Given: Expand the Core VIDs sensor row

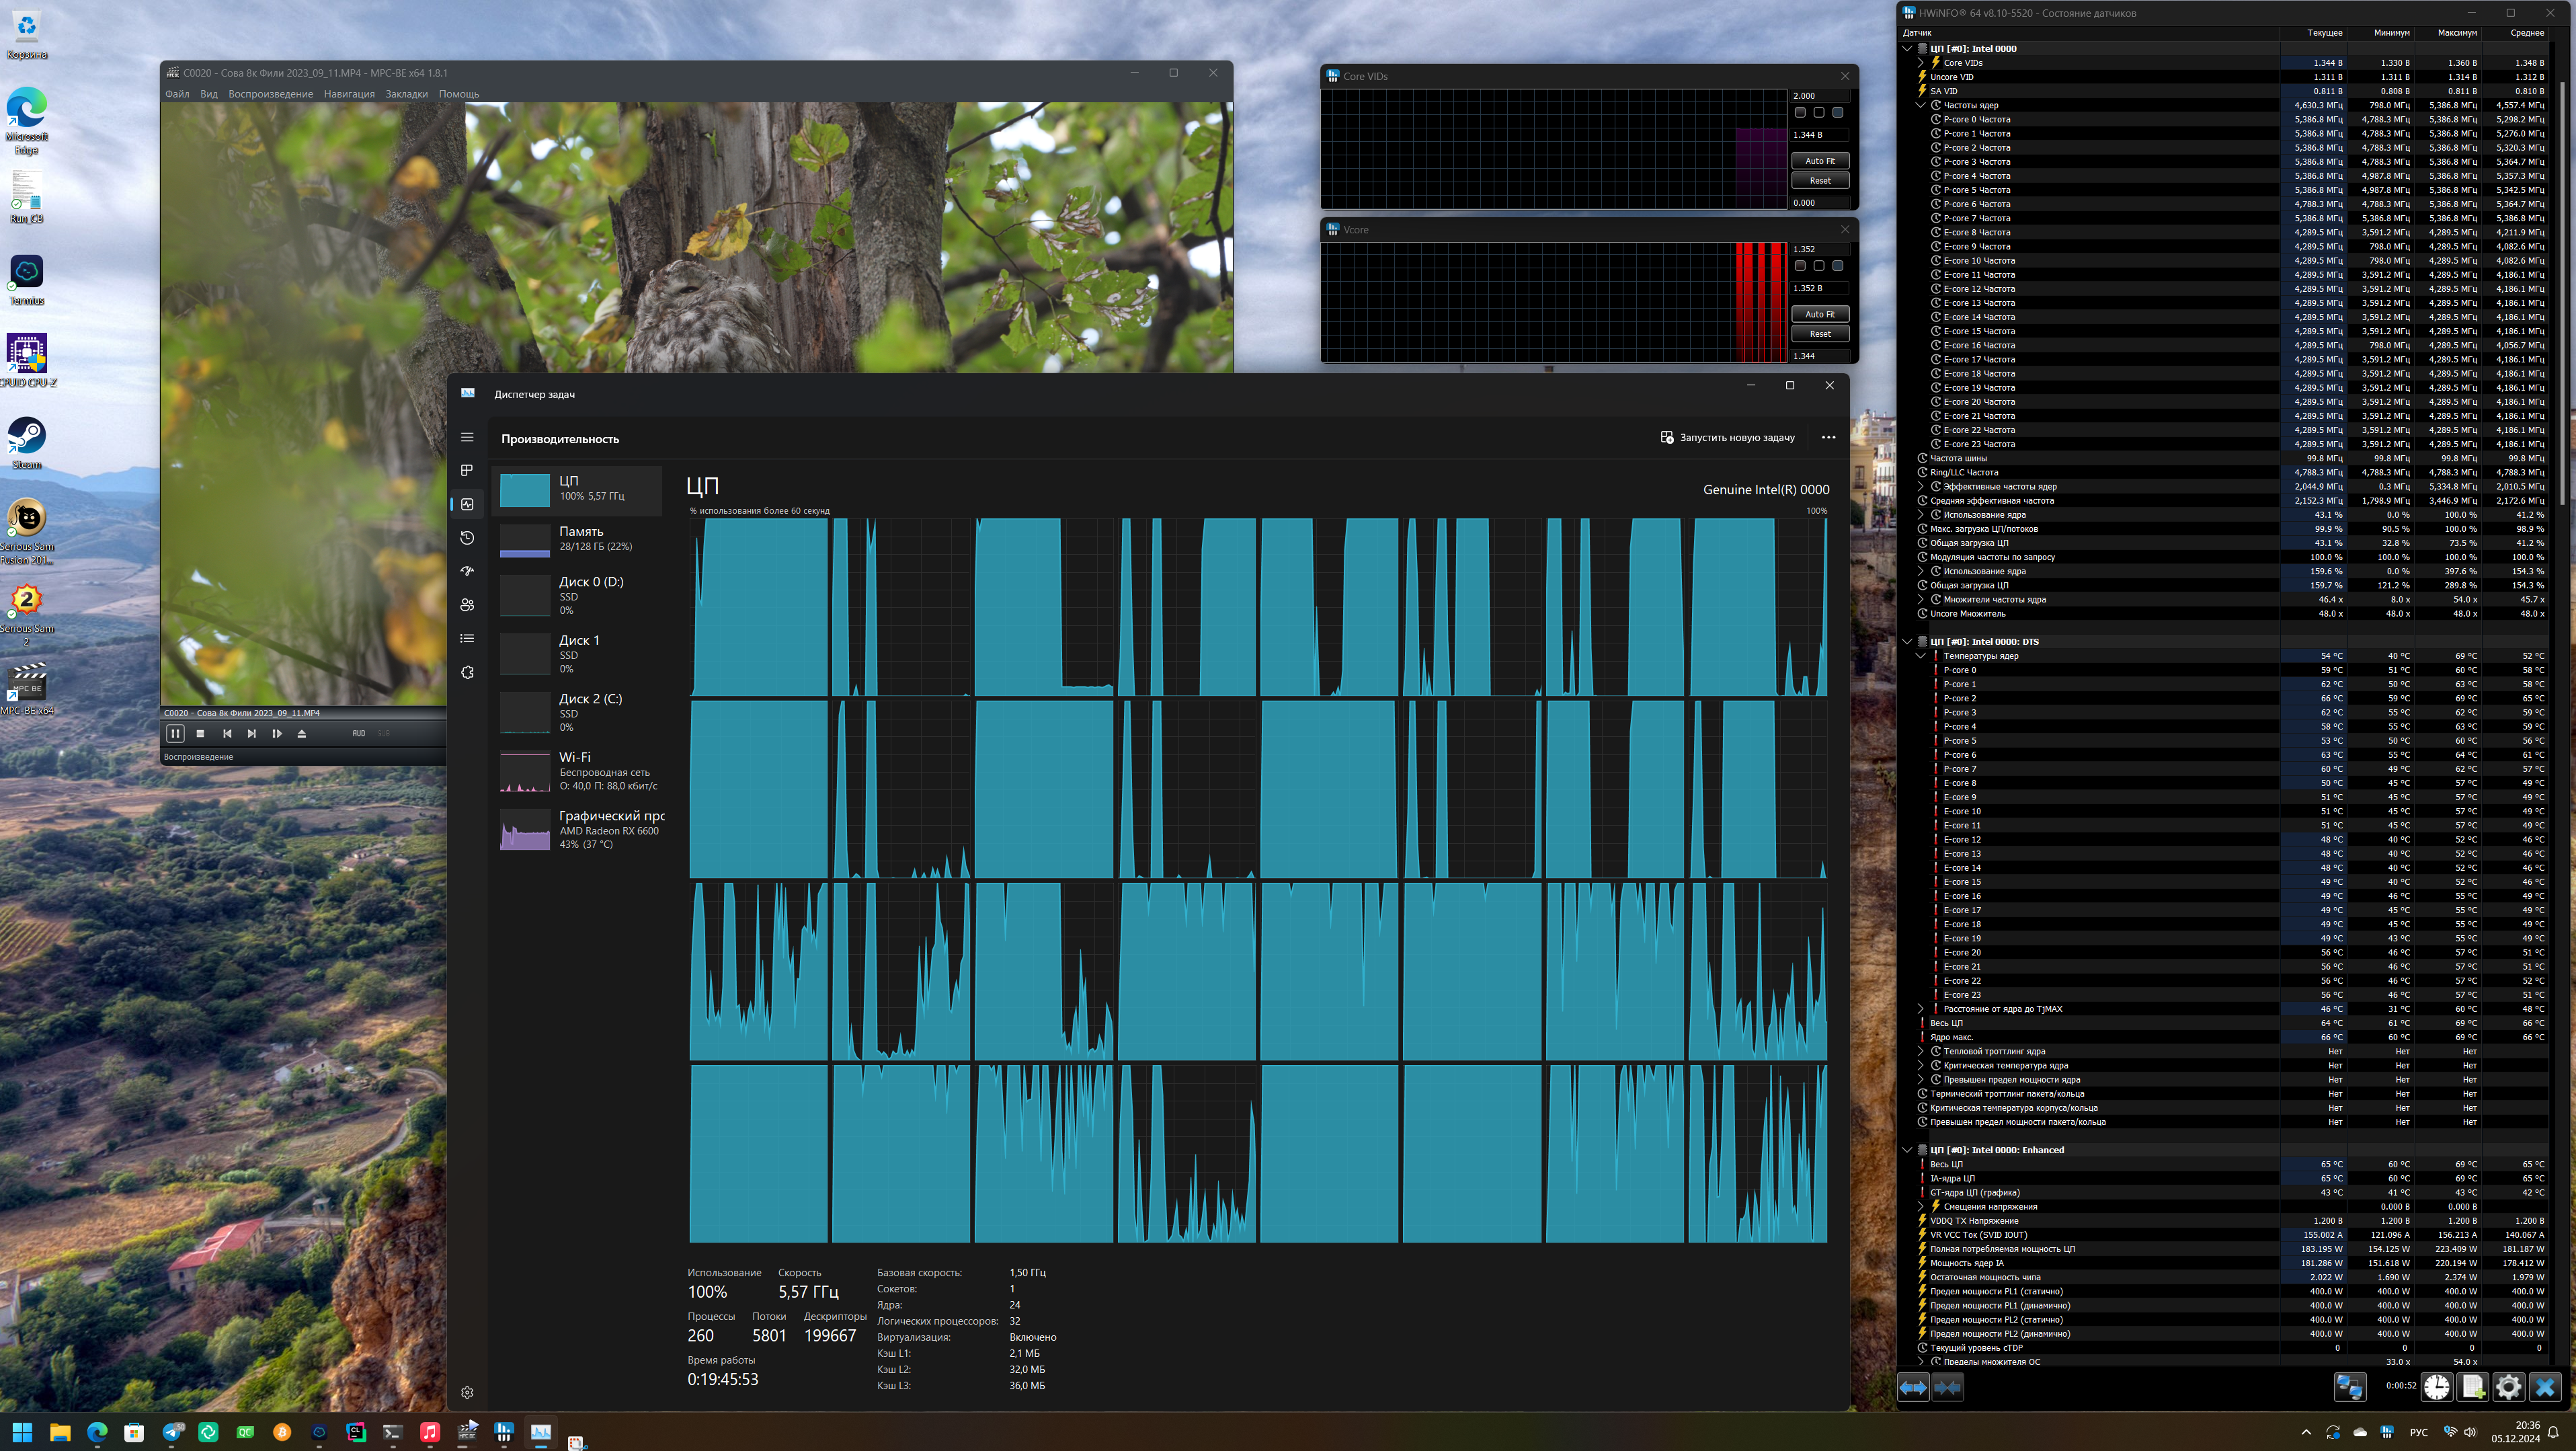Looking at the screenshot, I should pyautogui.click(x=1920, y=63).
